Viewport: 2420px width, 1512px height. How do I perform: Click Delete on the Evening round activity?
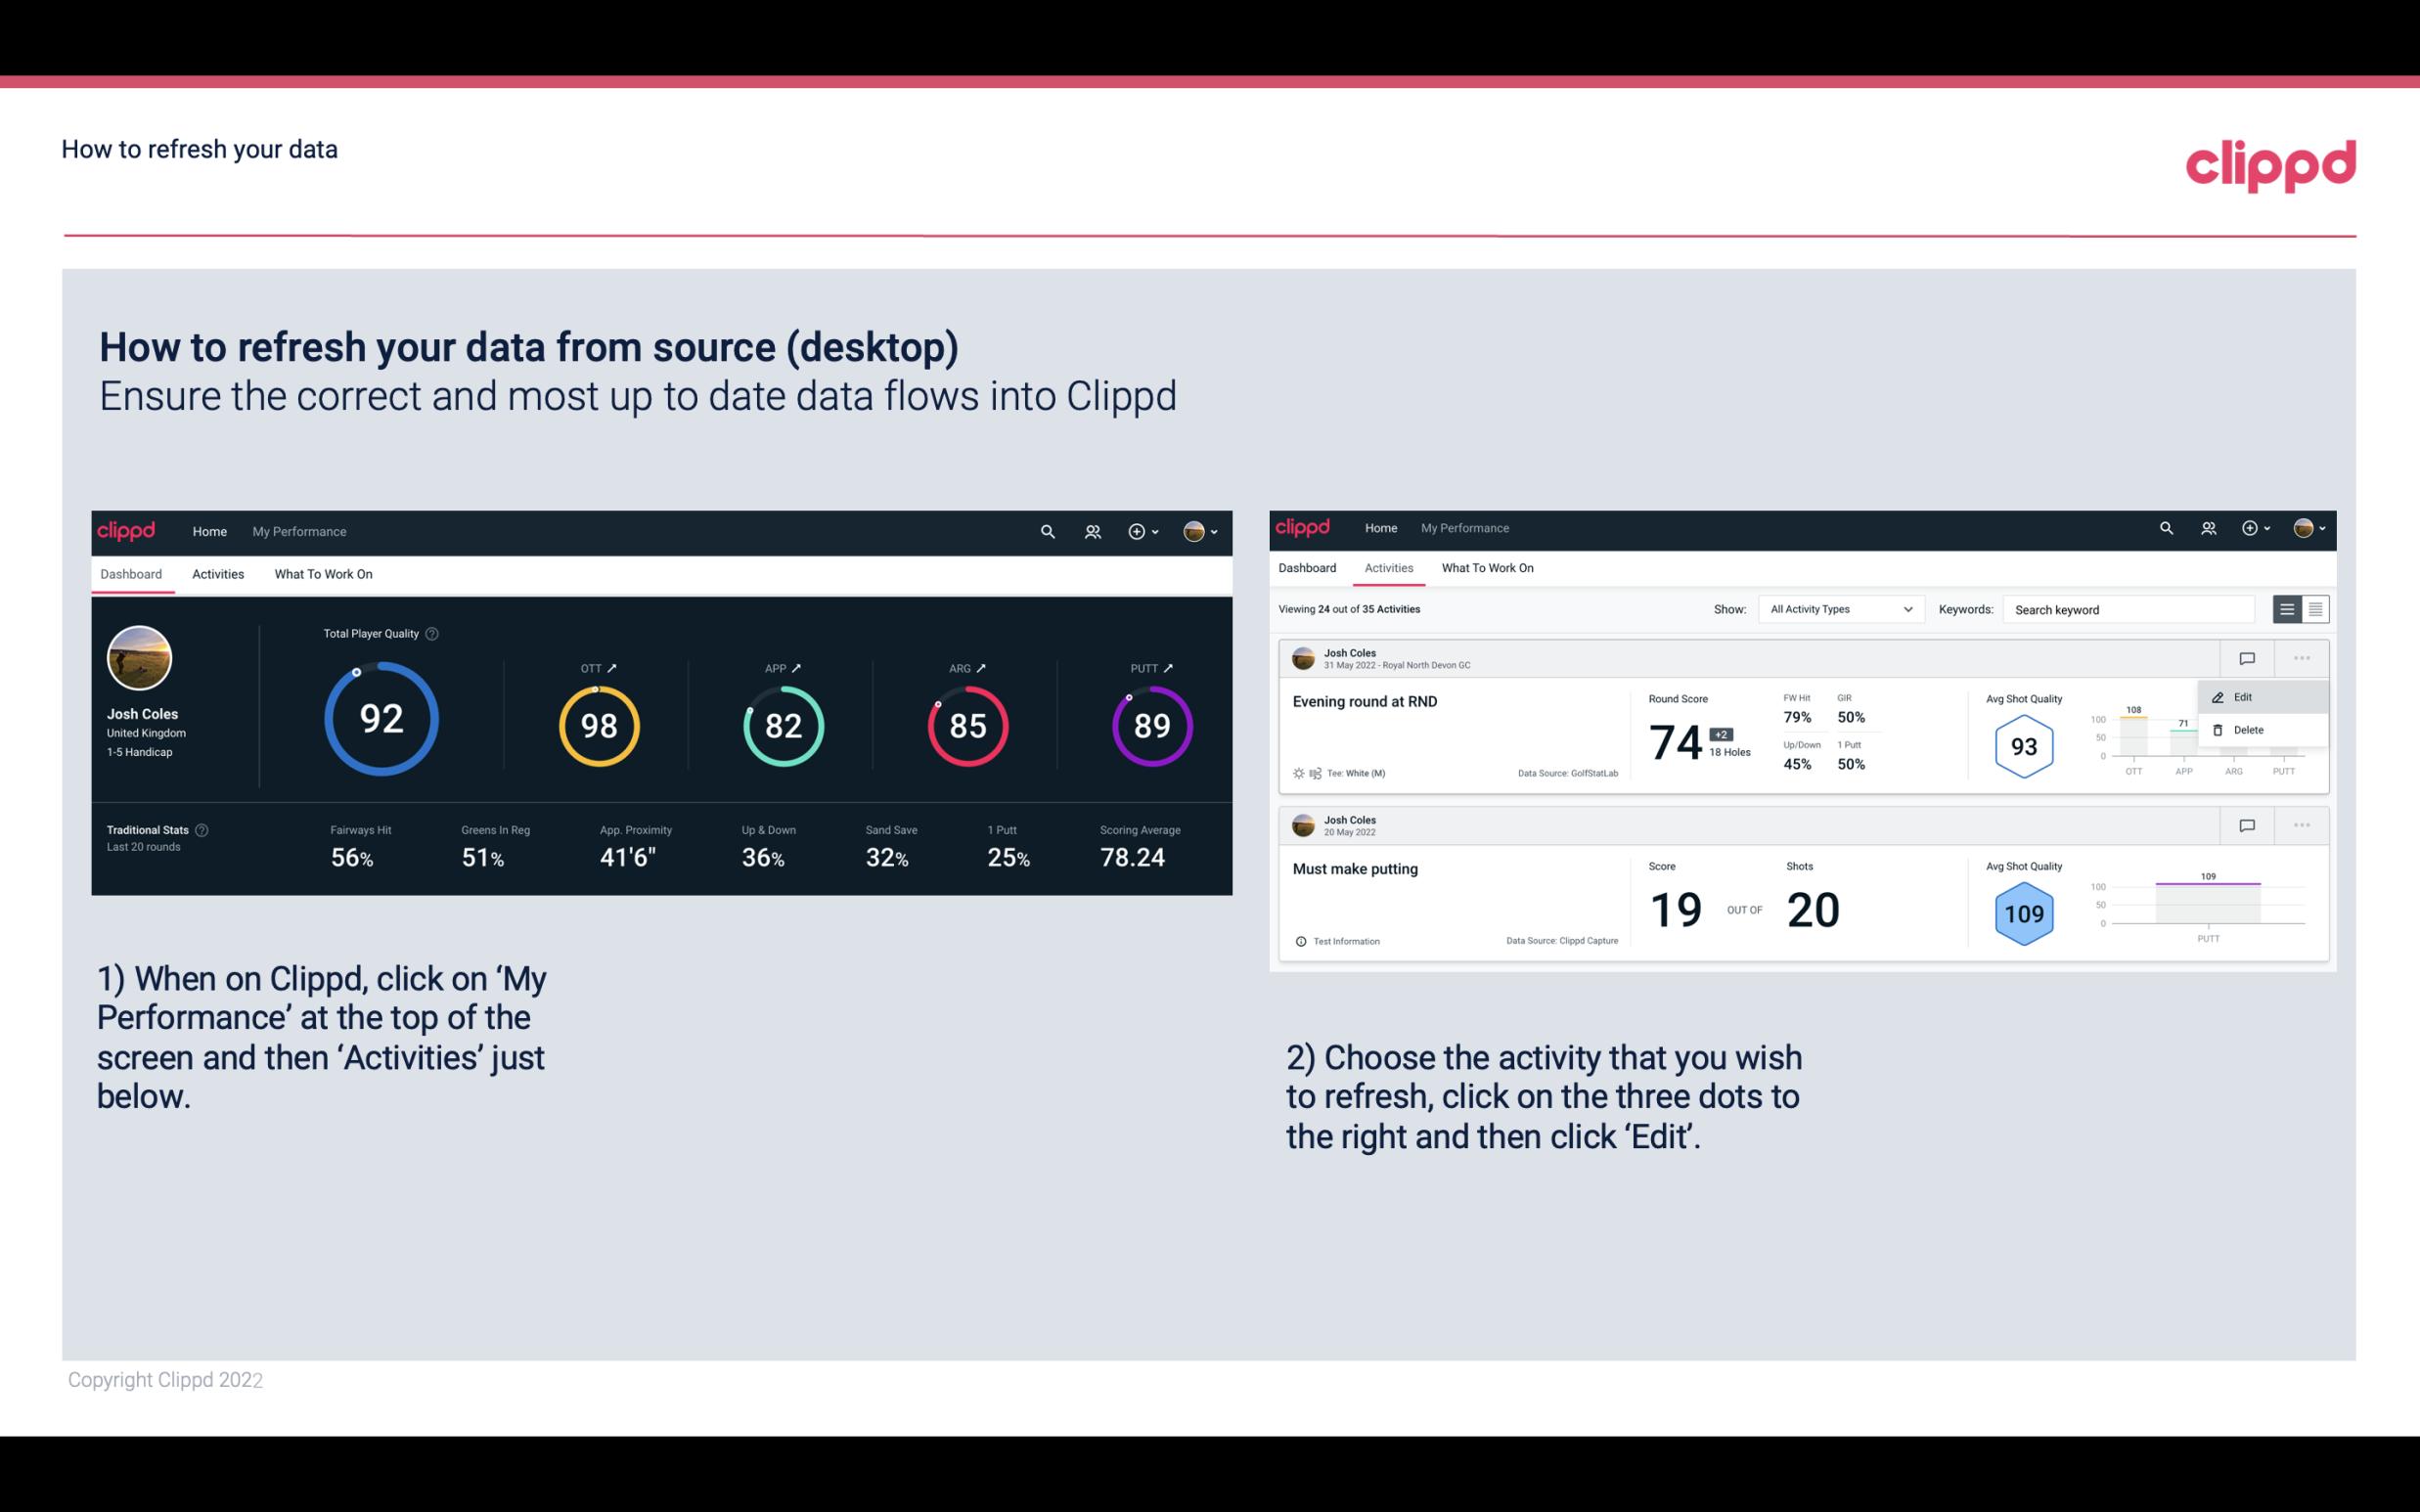[x=2248, y=730]
